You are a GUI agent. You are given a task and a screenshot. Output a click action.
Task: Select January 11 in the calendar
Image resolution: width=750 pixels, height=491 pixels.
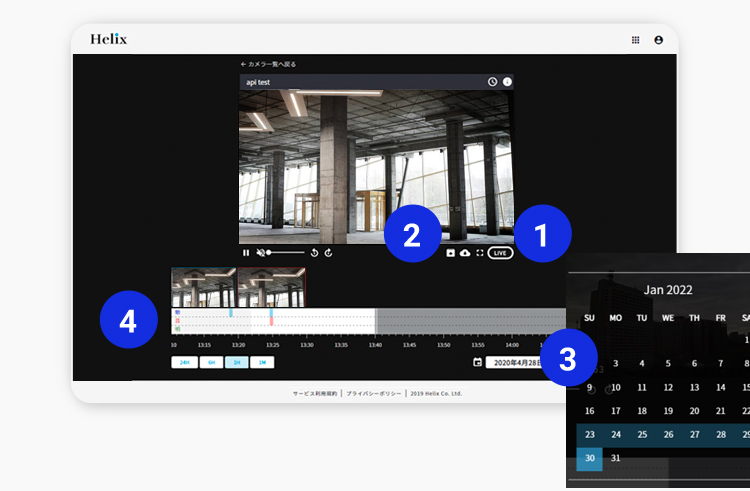click(642, 387)
